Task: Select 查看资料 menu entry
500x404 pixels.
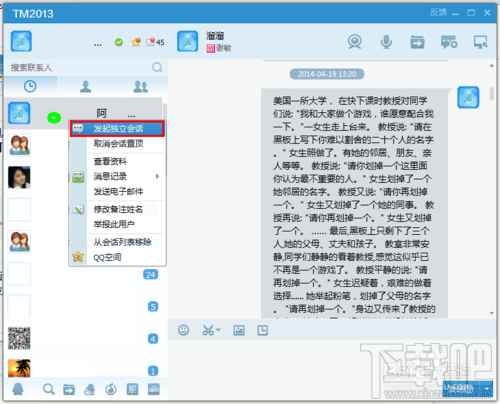Action: [110, 162]
